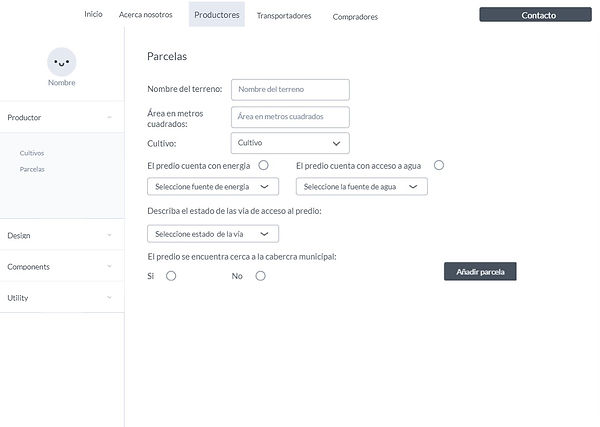This screenshot has width=600, height=427.
Task: Open Compradores navigation item
Action: coord(355,17)
